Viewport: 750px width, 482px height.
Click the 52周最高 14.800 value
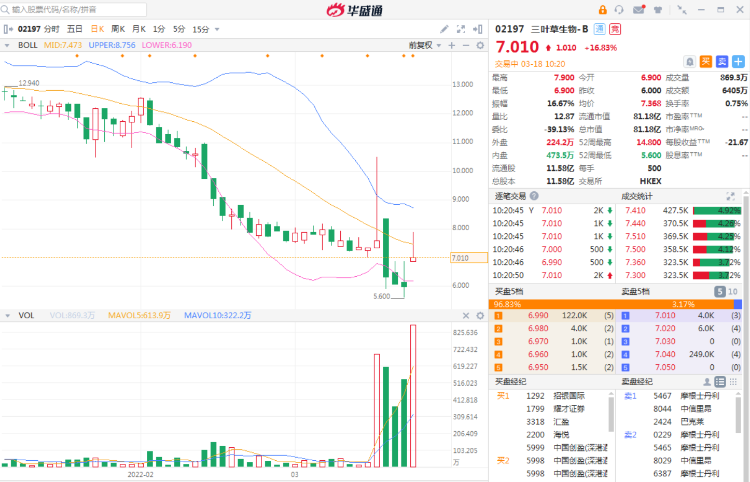tap(648, 142)
